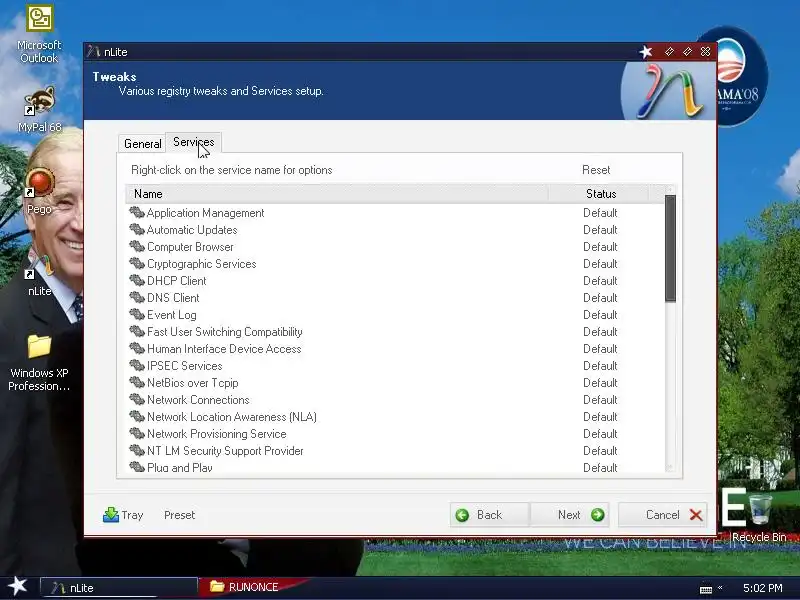
Task: Click the services list vertical scrollbar thumb
Action: point(670,248)
